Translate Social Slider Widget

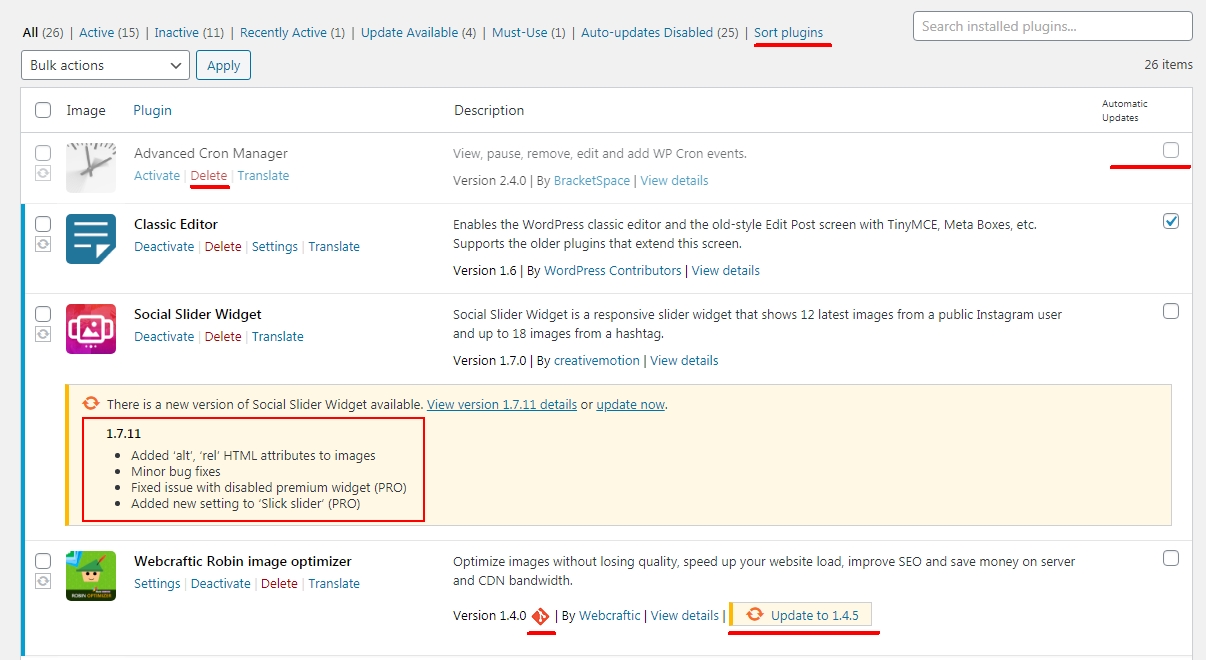point(278,336)
